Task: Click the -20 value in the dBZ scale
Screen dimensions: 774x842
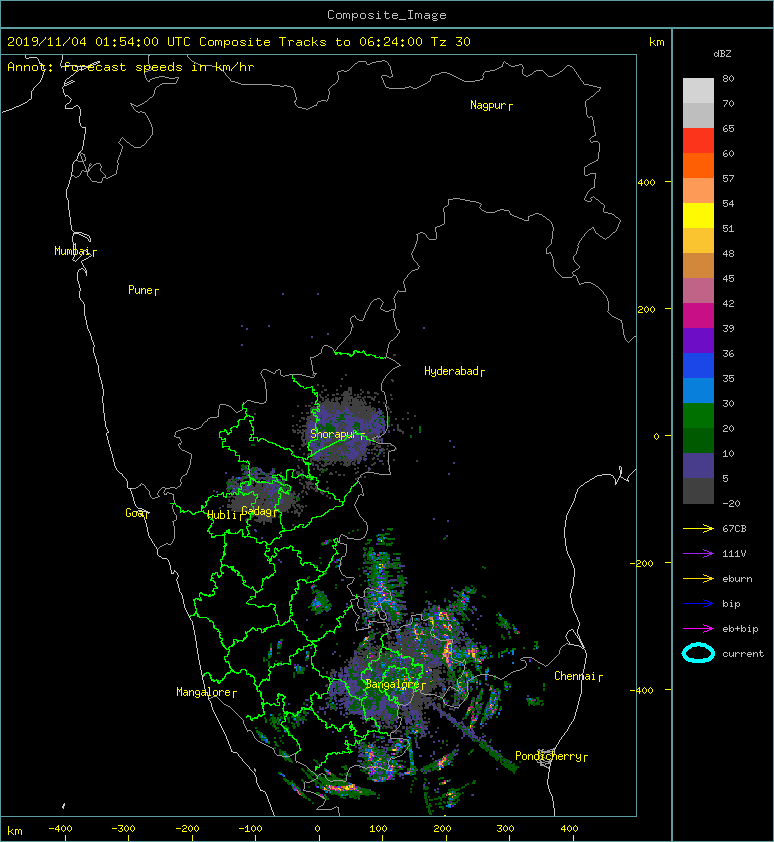Action: (732, 503)
